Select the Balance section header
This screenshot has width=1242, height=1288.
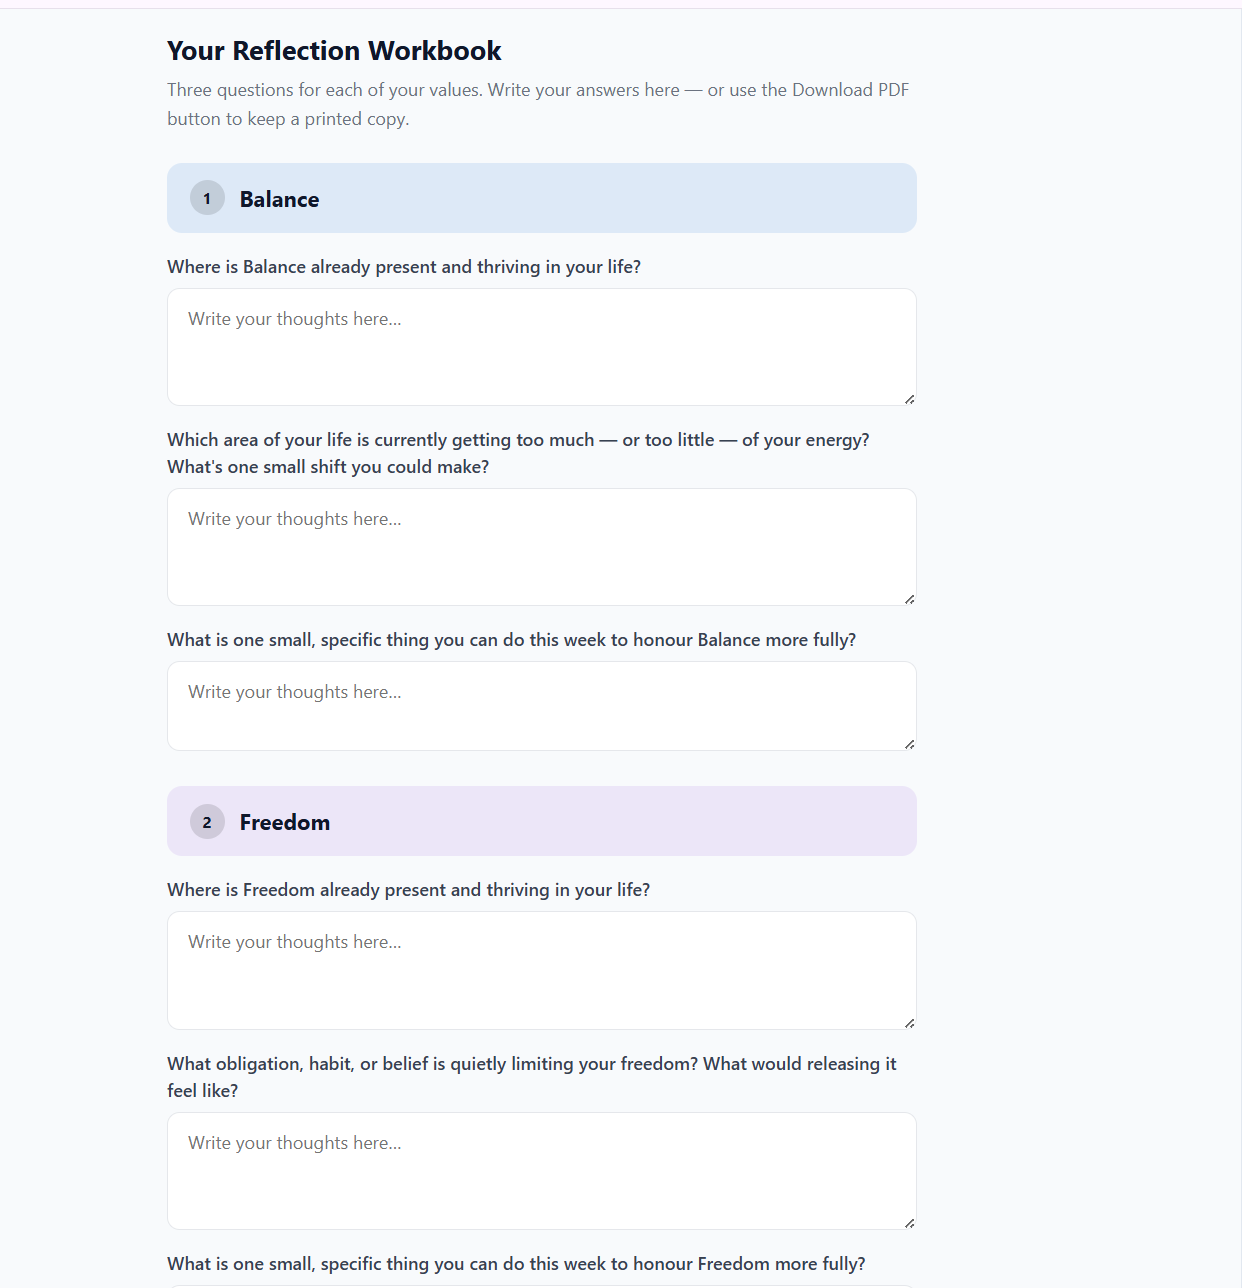coord(541,198)
